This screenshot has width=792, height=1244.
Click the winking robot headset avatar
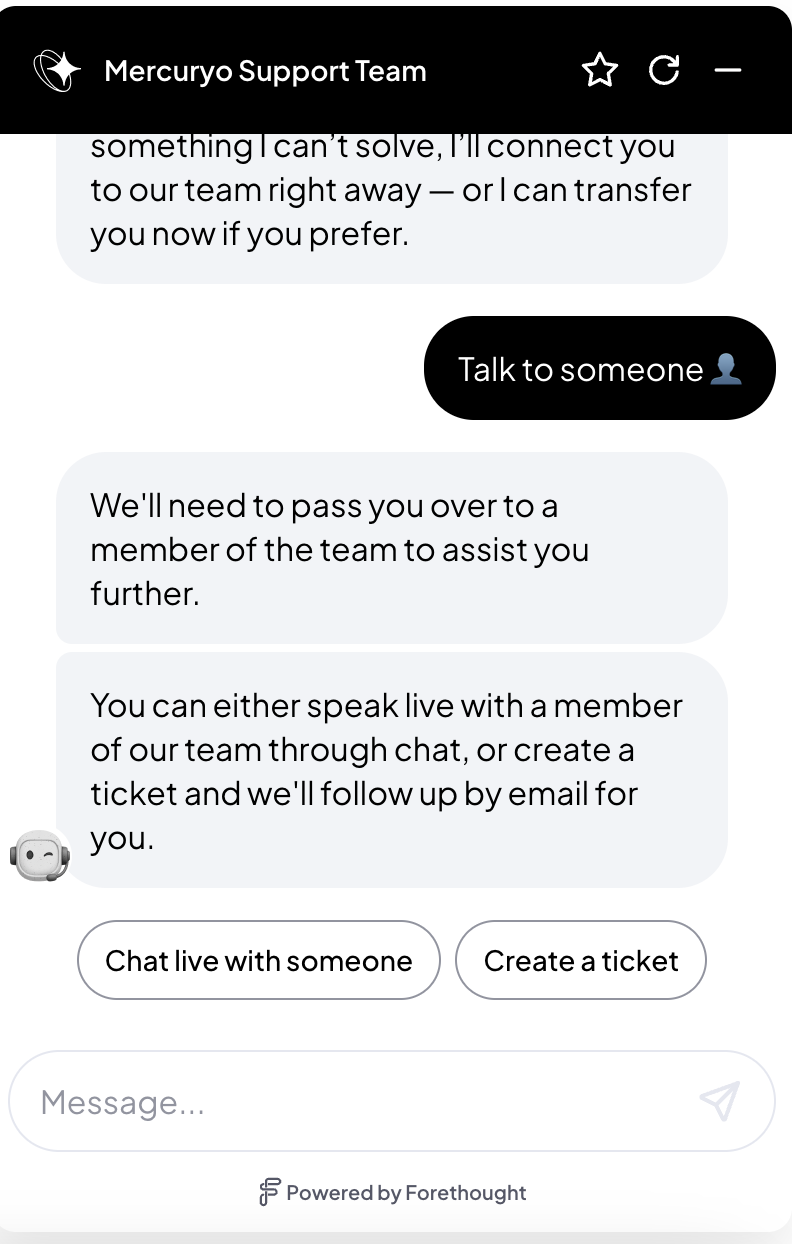[40, 855]
